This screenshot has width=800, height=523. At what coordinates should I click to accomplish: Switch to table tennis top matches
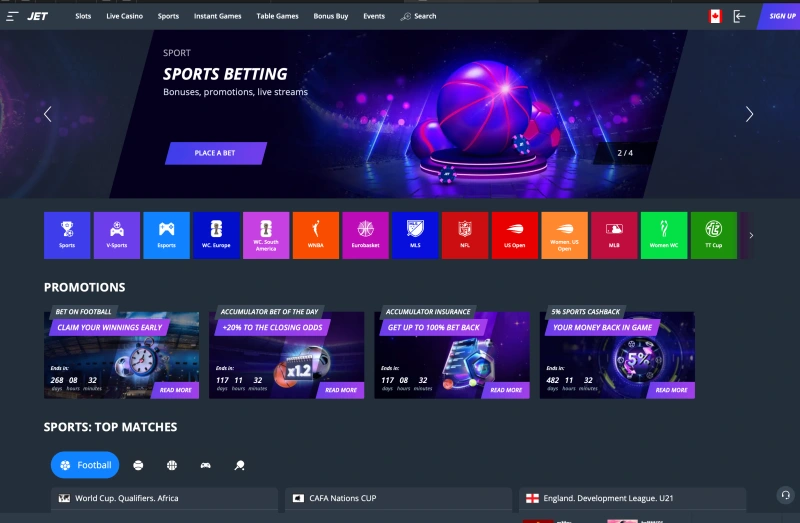tap(239, 465)
